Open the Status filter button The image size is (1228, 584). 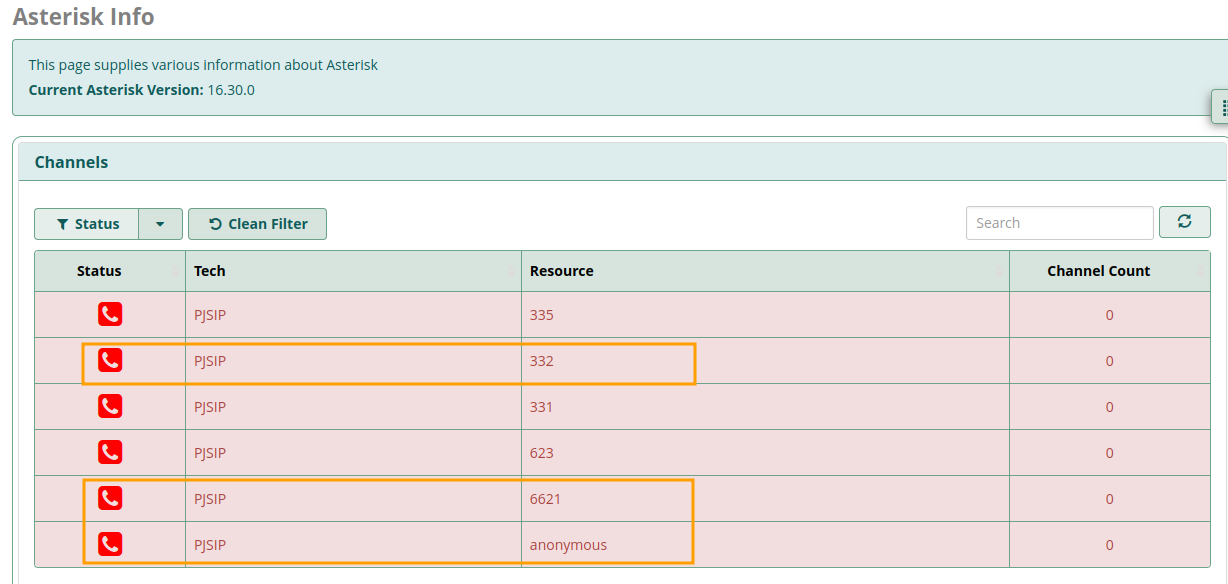(x=87, y=224)
